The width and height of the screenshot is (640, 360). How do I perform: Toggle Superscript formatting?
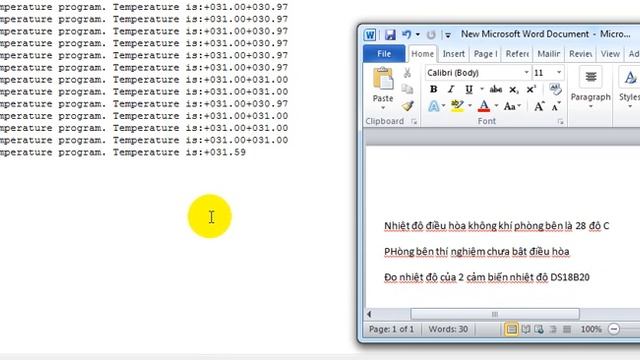531,89
